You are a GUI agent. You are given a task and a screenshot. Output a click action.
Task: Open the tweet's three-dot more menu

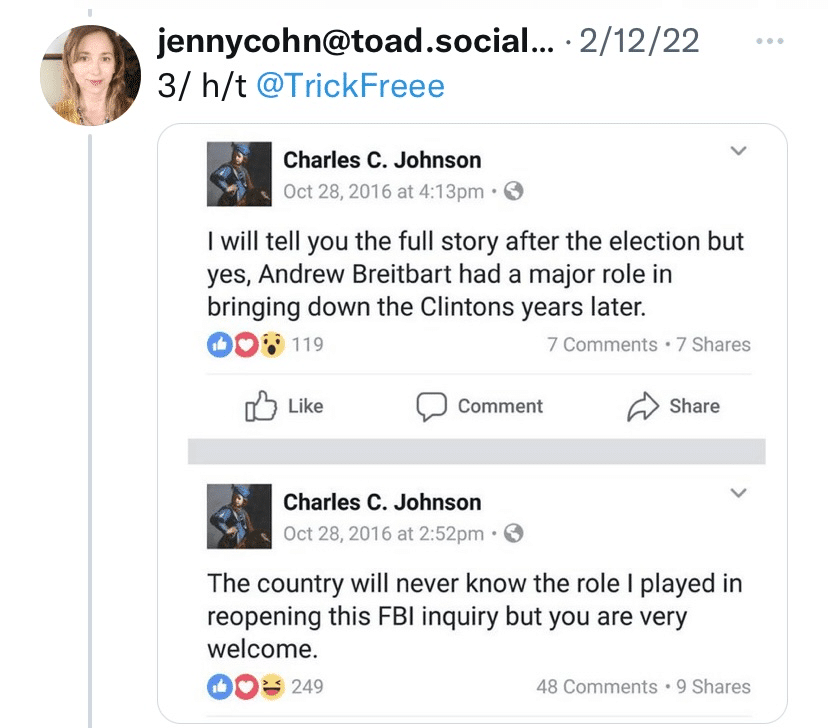point(769,42)
